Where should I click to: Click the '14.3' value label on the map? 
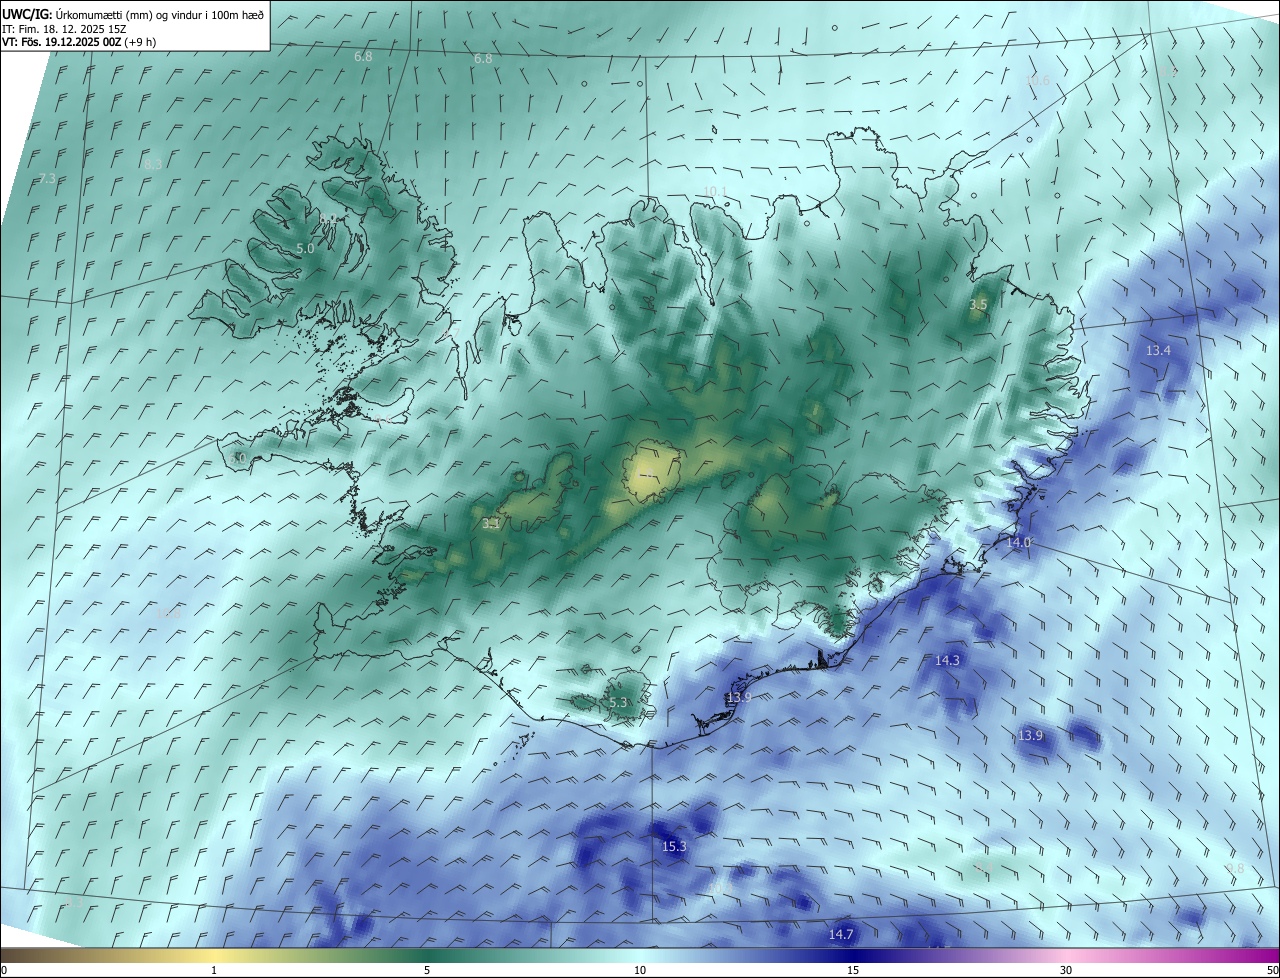pyautogui.click(x=947, y=661)
